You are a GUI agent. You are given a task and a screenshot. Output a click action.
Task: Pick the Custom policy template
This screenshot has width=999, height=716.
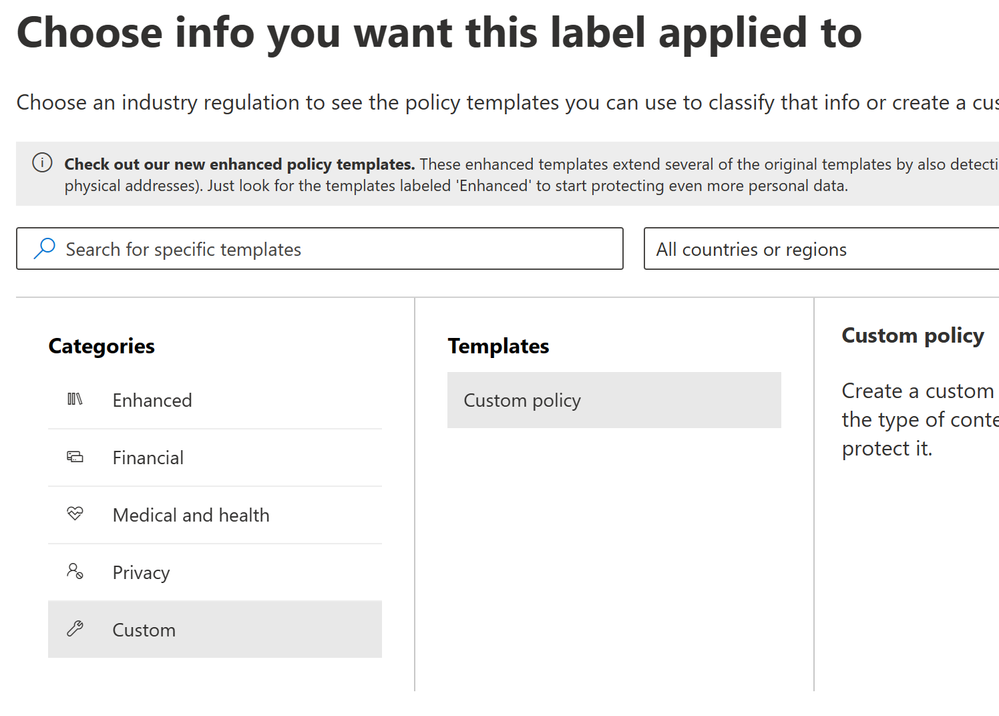(x=614, y=400)
